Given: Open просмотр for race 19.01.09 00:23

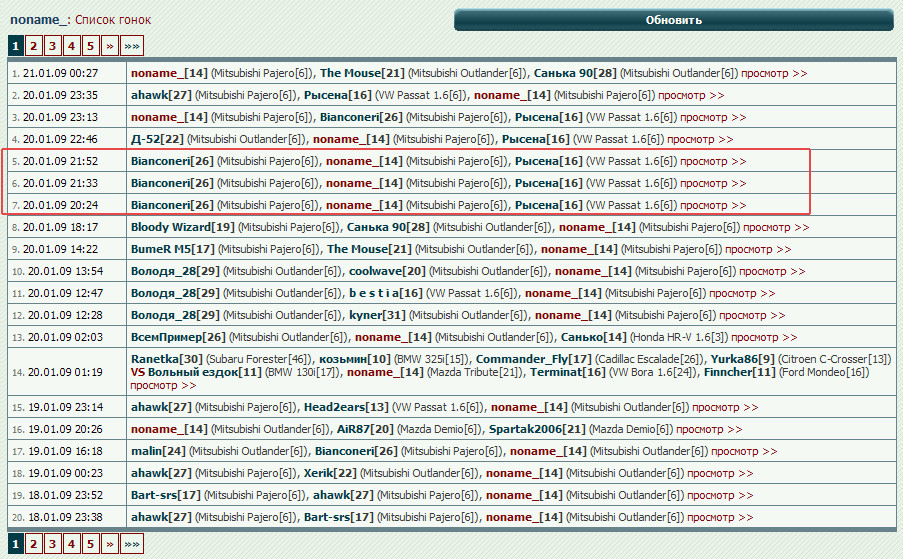Looking at the screenshot, I should [720, 473].
